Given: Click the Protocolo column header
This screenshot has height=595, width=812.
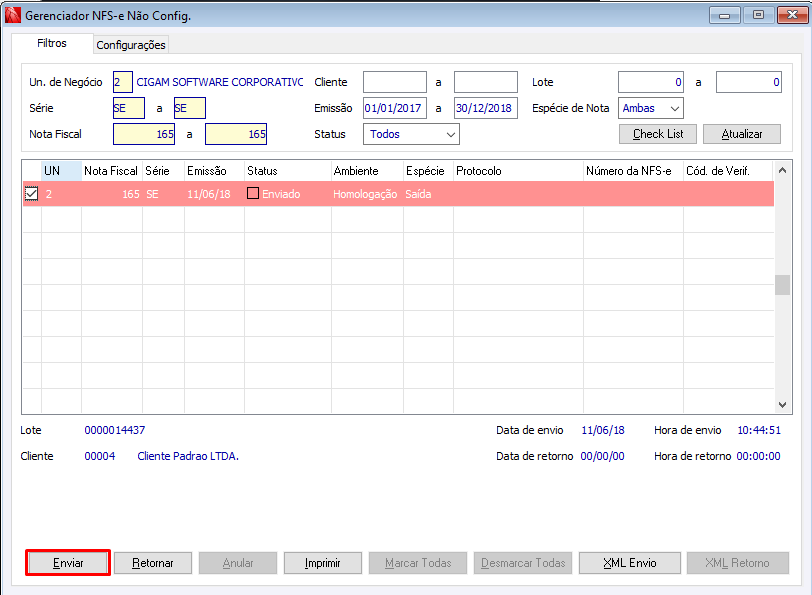Looking at the screenshot, I should tap(518, 171).
